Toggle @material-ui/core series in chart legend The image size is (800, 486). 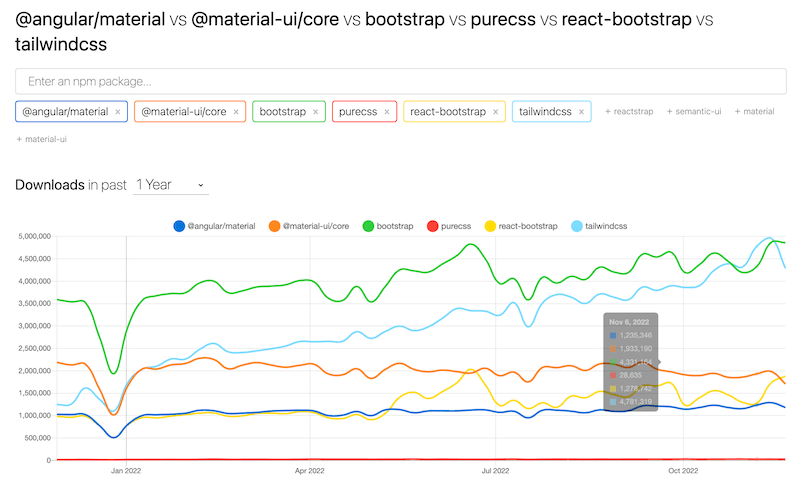(x=309, y=226)
